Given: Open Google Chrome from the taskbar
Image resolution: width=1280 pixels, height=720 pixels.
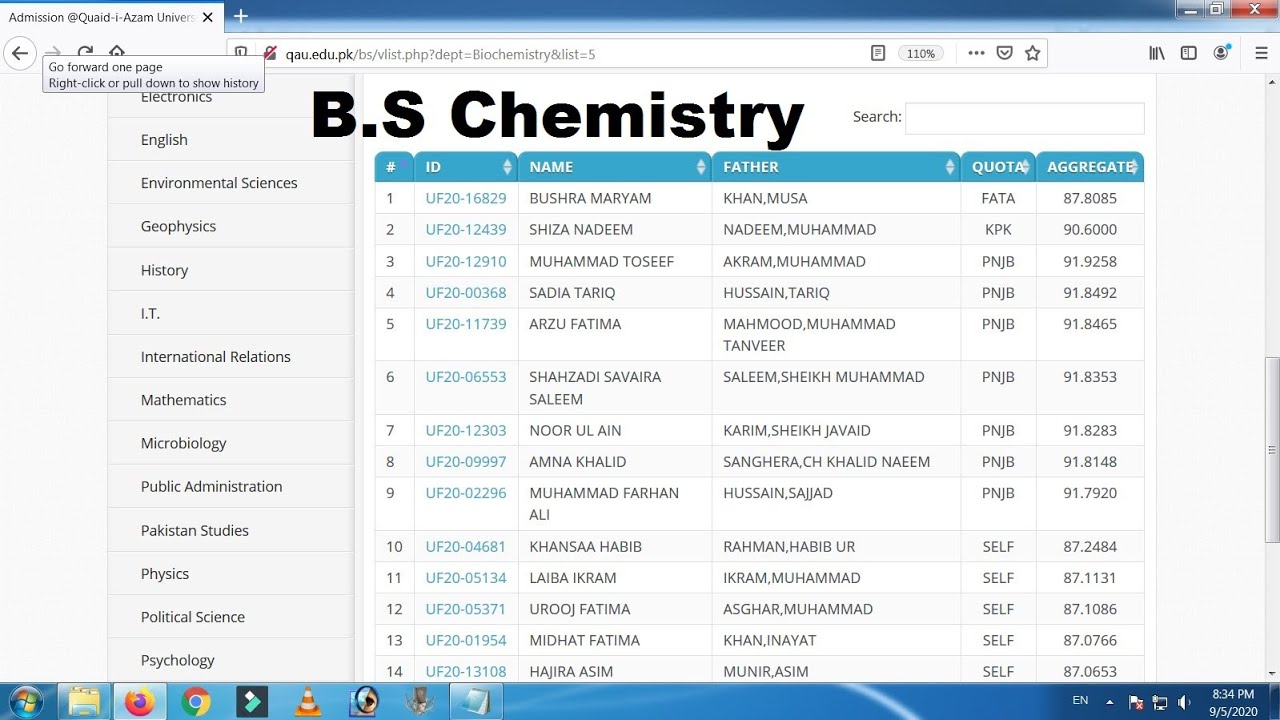Looking at the screenshot, I should tap(196, 702).
